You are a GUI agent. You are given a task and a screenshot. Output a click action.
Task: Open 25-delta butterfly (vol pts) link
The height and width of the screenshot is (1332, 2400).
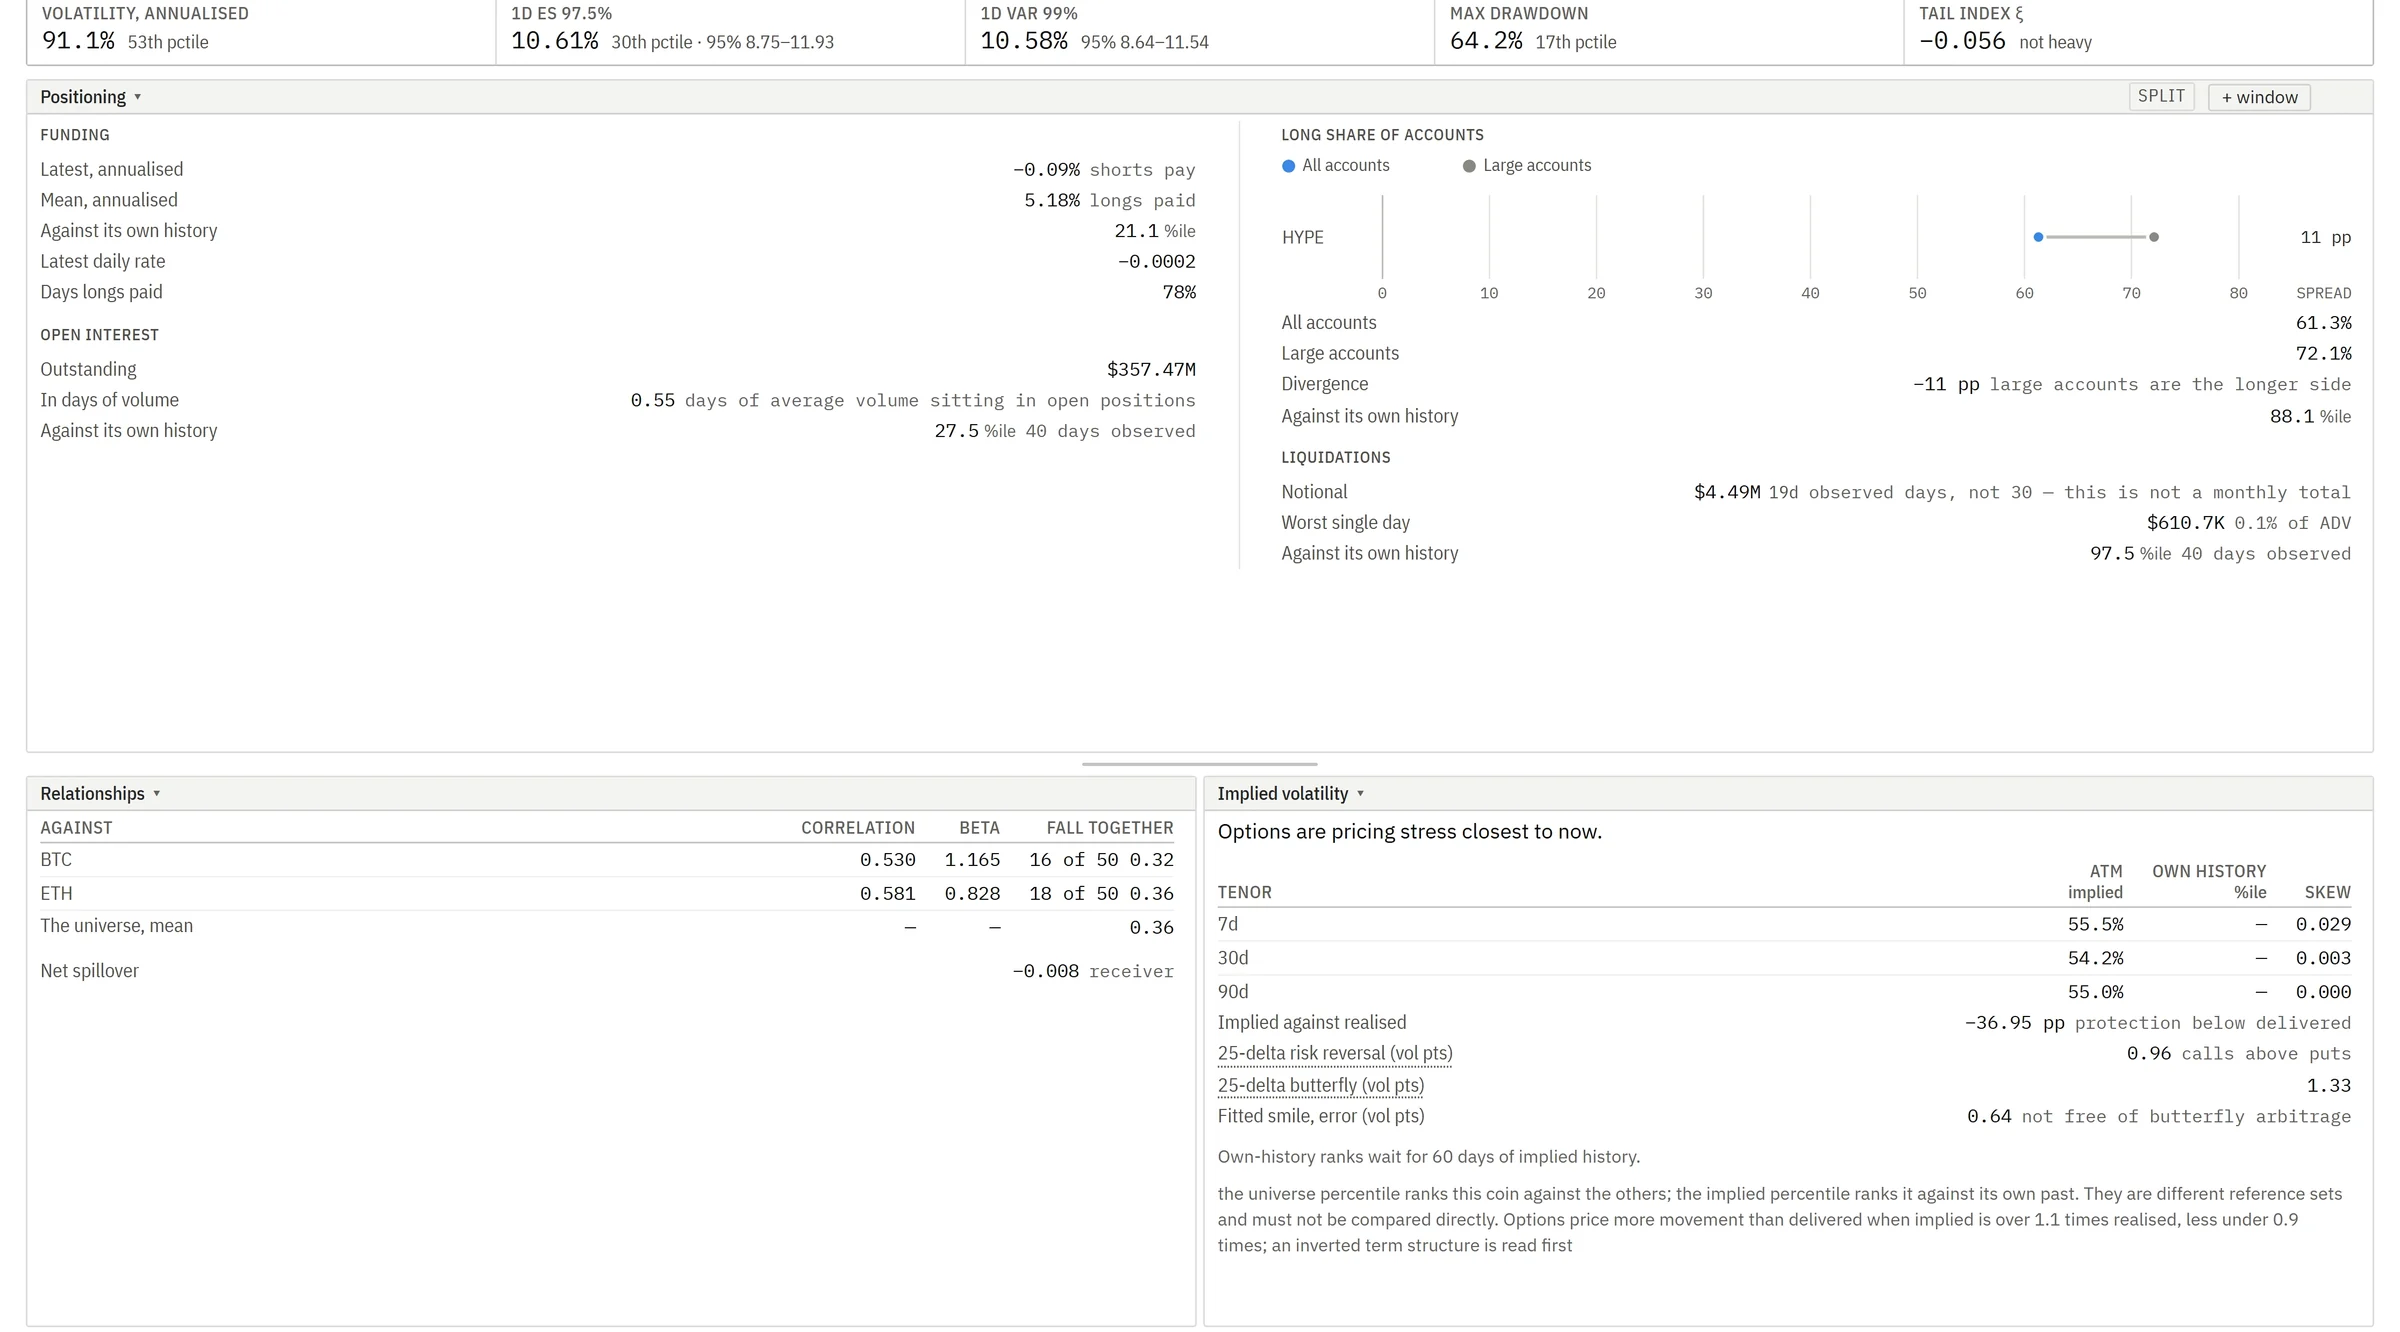1320,1085
